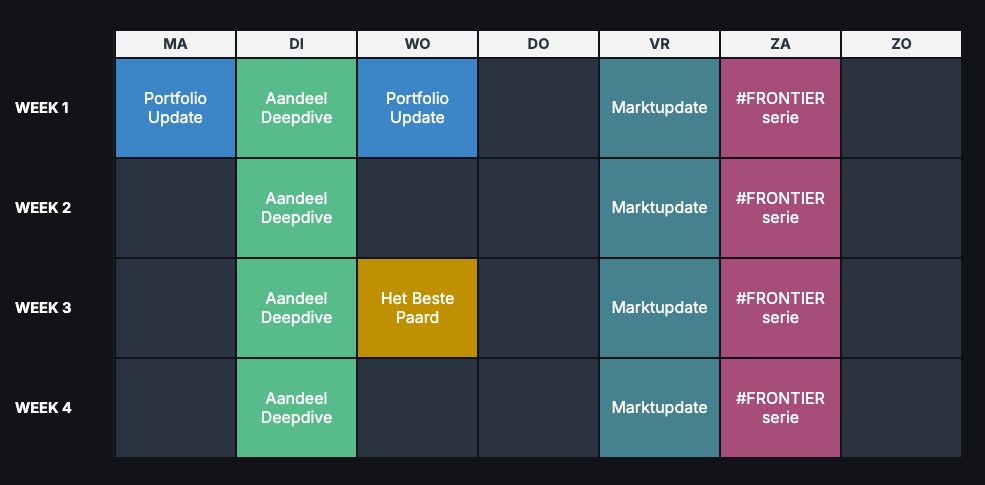Image resolution: width=985 pixels, height=485 pixels.
Task: Click the WEEK 3 row label
Action: 43,308
